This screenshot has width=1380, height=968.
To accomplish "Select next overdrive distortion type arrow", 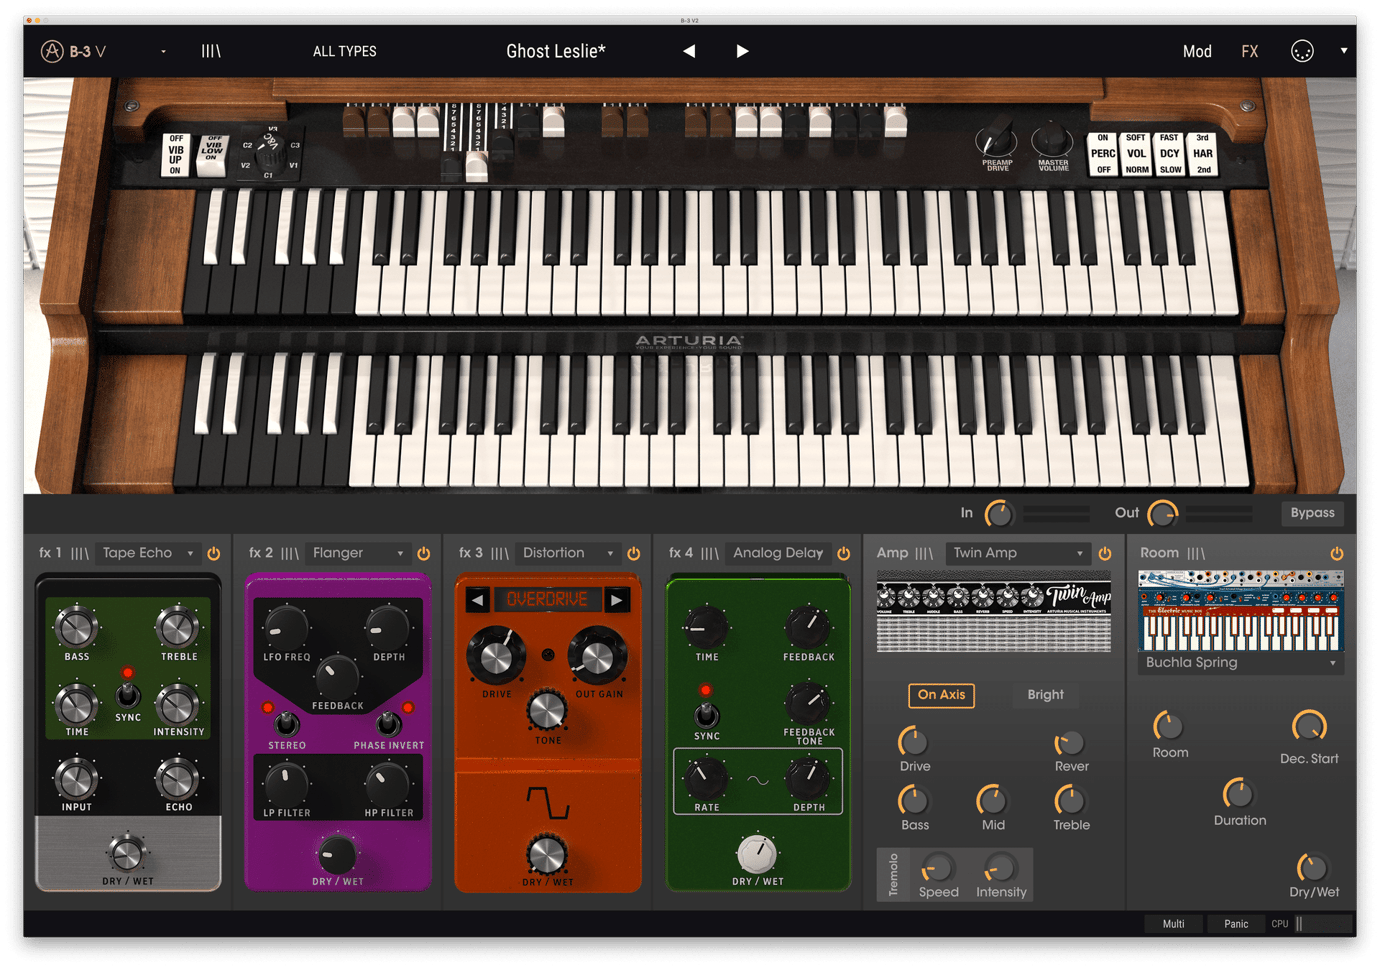I will click(x=617, y=600).
